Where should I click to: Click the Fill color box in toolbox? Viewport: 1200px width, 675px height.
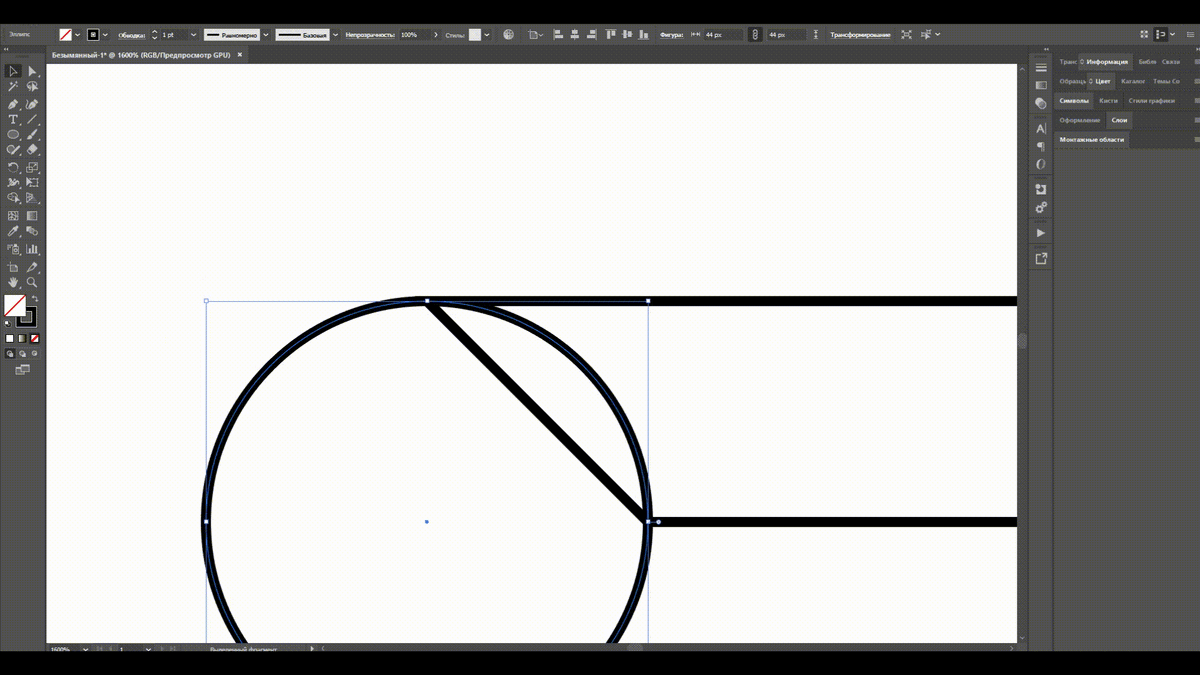(14, 305)
